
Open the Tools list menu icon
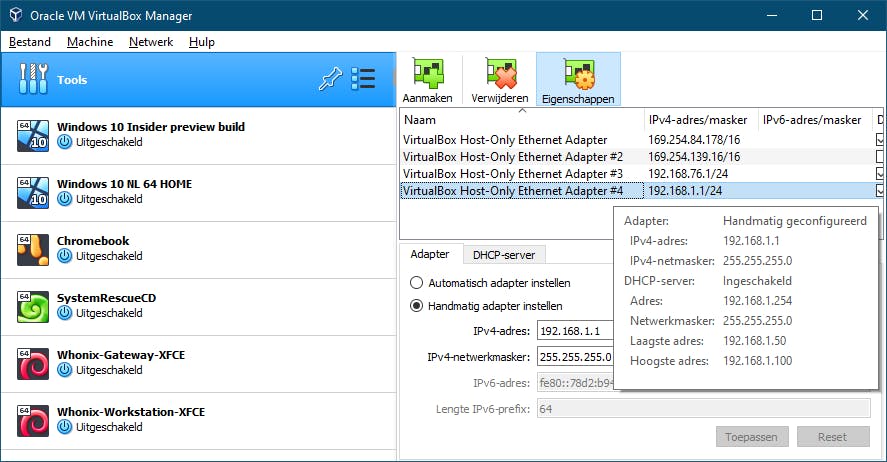tap(363, 79)
